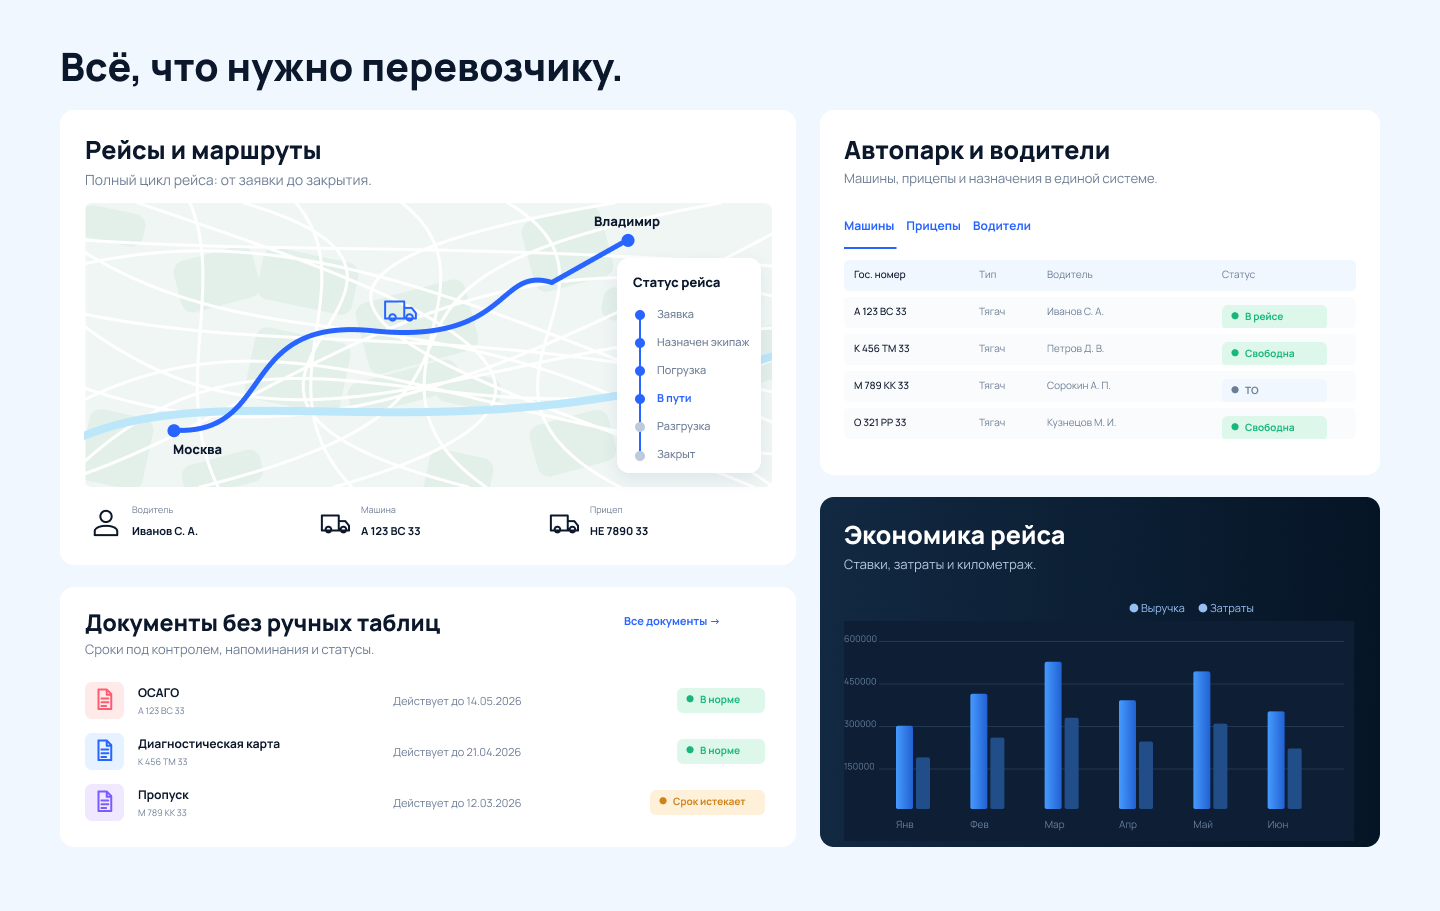Select the Погрузка status step
The height and width of the screenshot is (911, 1440).
681,370
